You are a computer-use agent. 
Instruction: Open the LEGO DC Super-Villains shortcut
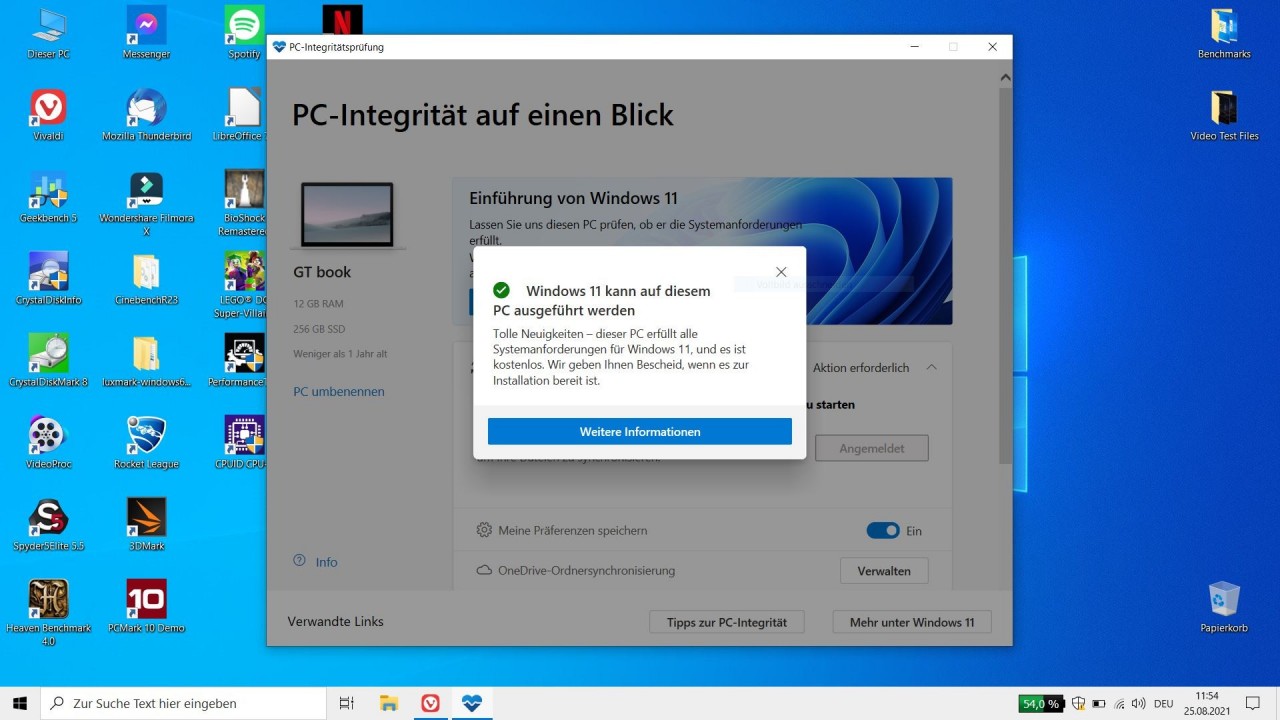point(240,285)
